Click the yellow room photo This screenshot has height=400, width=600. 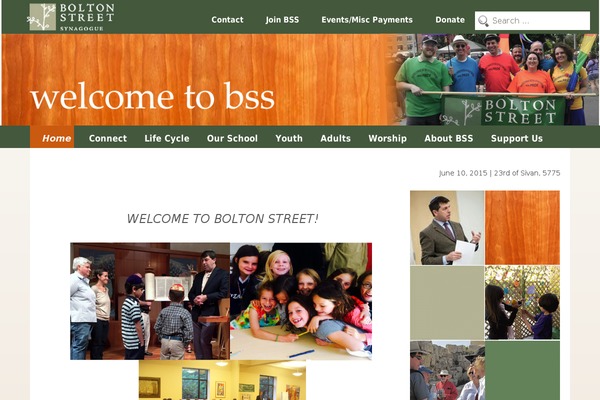[x=222, y=380]
